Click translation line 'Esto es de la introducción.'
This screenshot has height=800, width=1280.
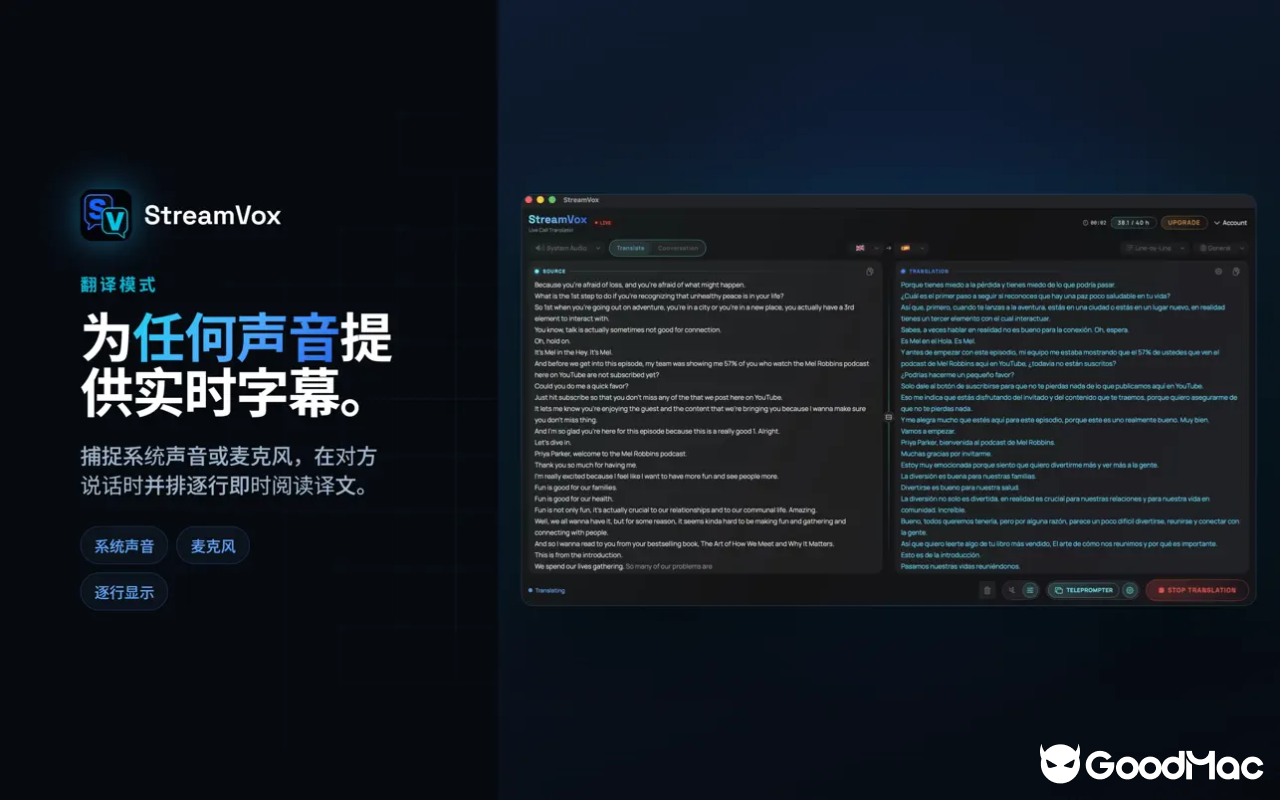click(940, 555)
